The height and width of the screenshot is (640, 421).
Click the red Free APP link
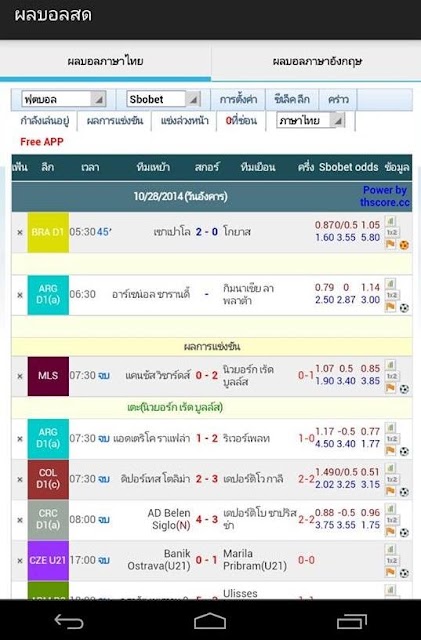pos(42,142)
